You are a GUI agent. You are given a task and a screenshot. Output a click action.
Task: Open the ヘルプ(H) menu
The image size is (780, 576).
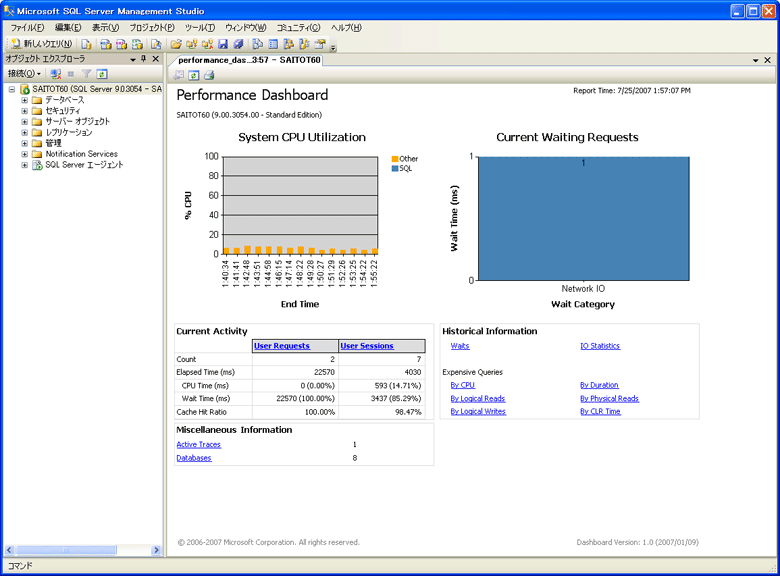click(x=346, y=28)
